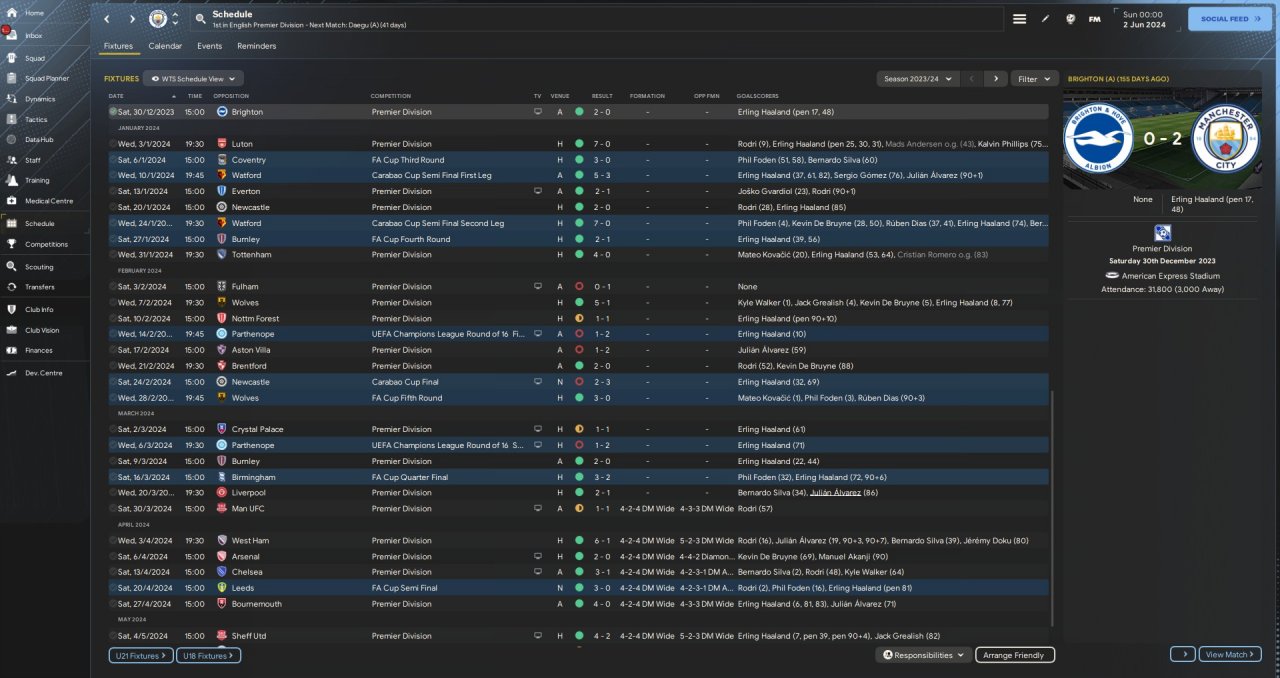Open the Transfers sidebar icon
Viewport: 1280px width, 678px height.
(12, 287)
